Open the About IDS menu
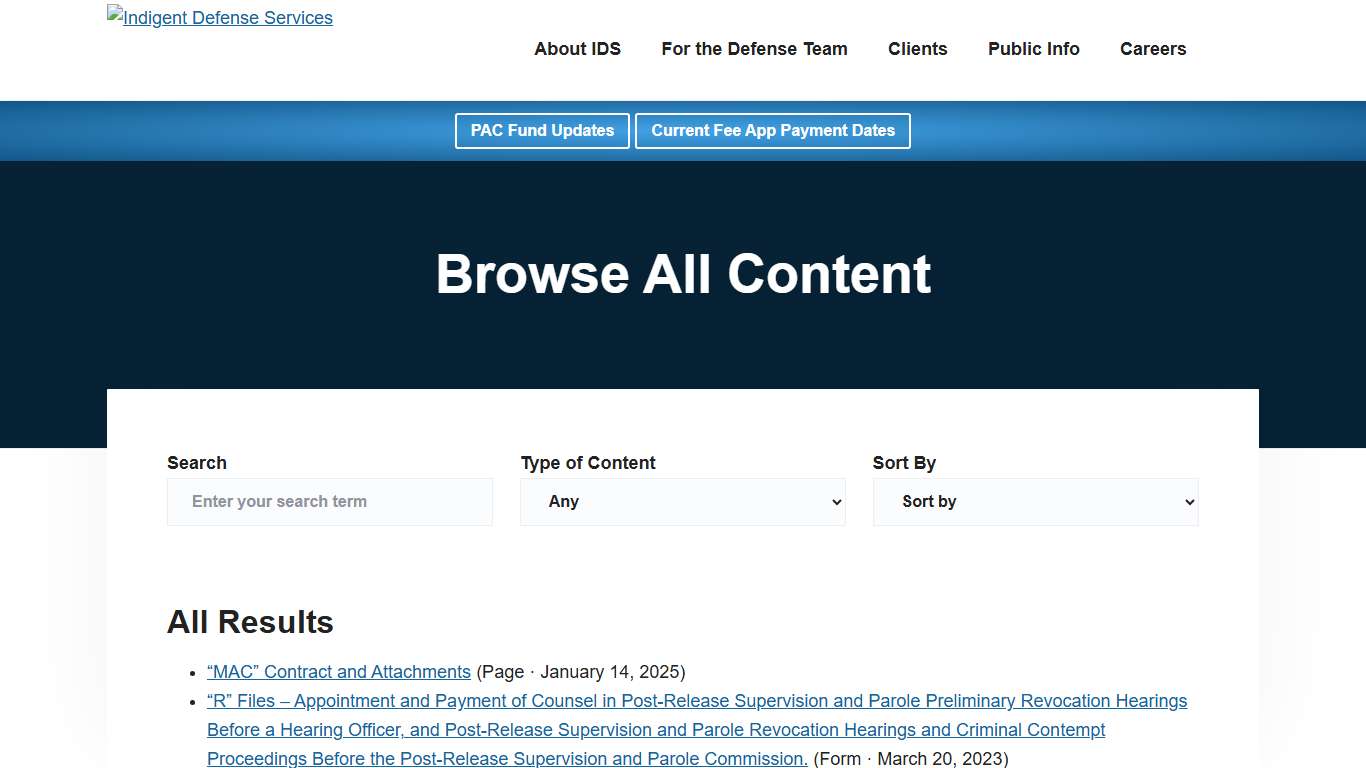 (x=577, y=49)
